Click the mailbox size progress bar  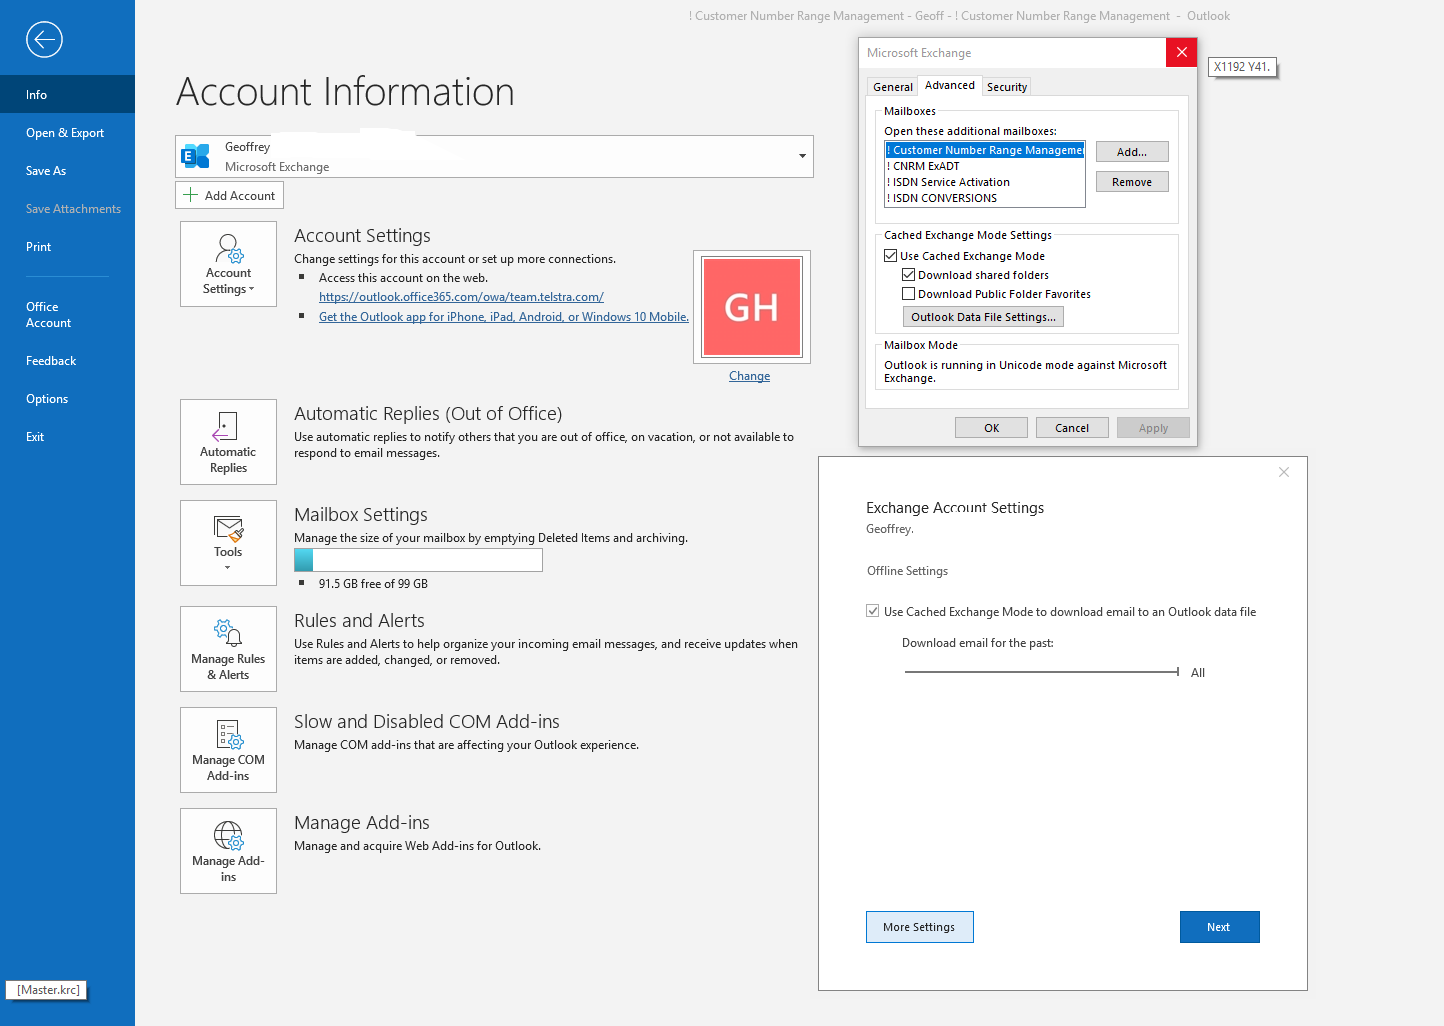(x=418, y=560)
